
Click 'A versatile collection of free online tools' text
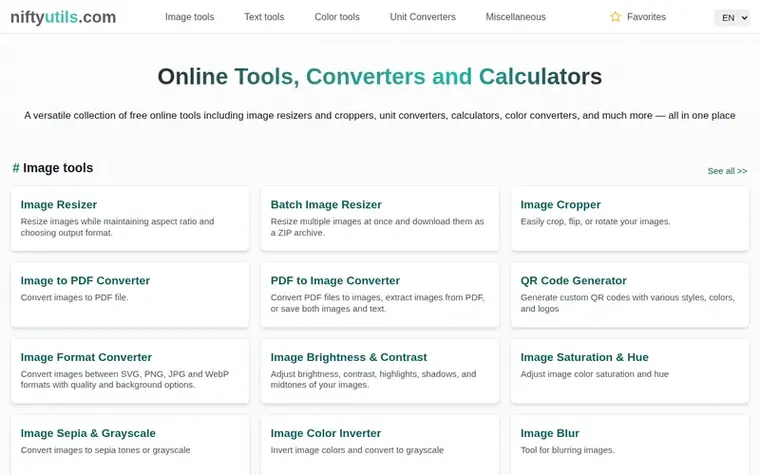tap(380, 115)
